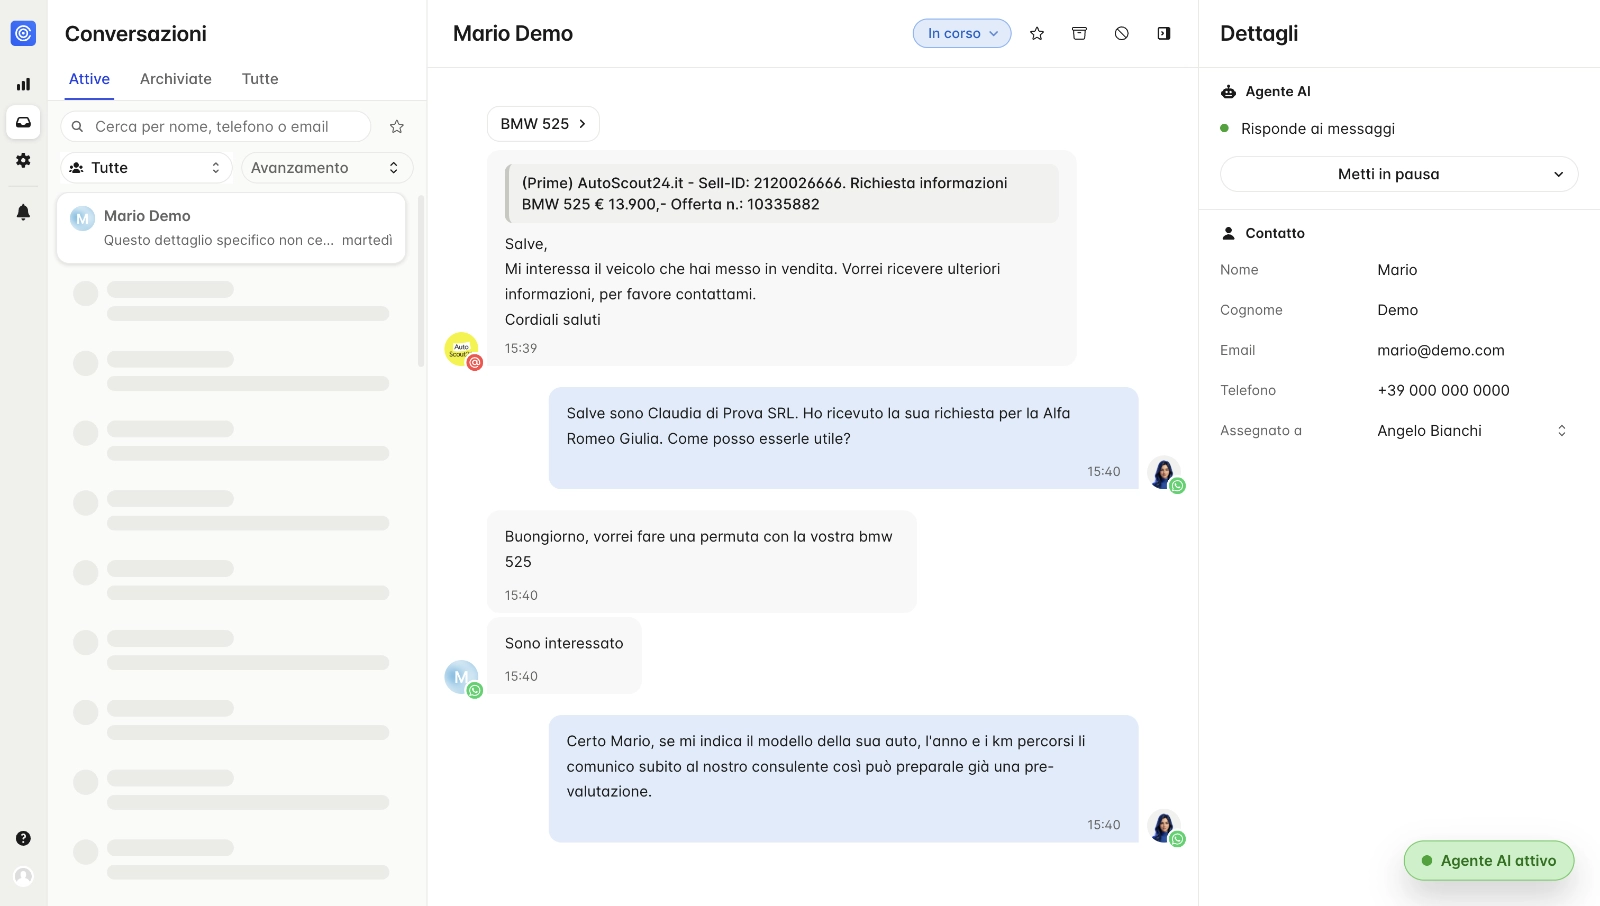The height and width of the screenshot is (906, 1600).
Task: Click the permuta BMW 525 message
Action: point(702,562)
